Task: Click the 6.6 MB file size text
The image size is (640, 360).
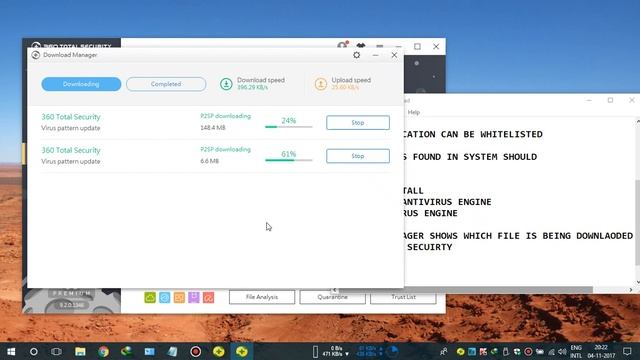Action: coord(209,161)
